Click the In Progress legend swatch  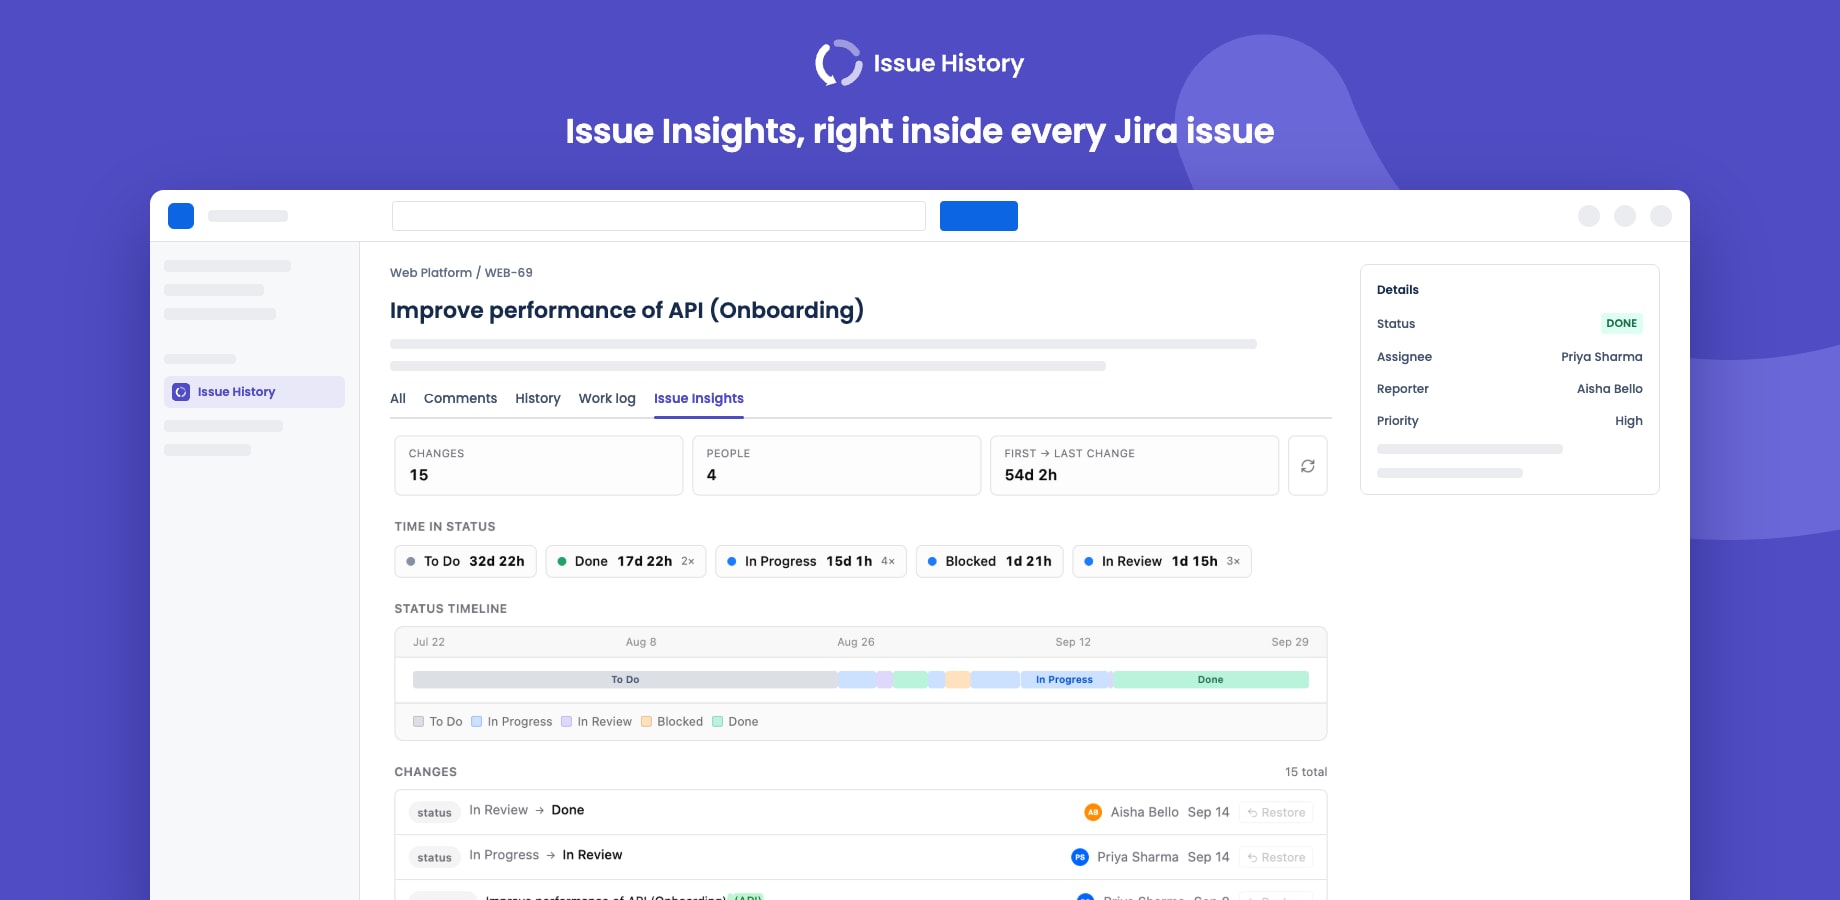pyautogui.click(x=477, y=721)
